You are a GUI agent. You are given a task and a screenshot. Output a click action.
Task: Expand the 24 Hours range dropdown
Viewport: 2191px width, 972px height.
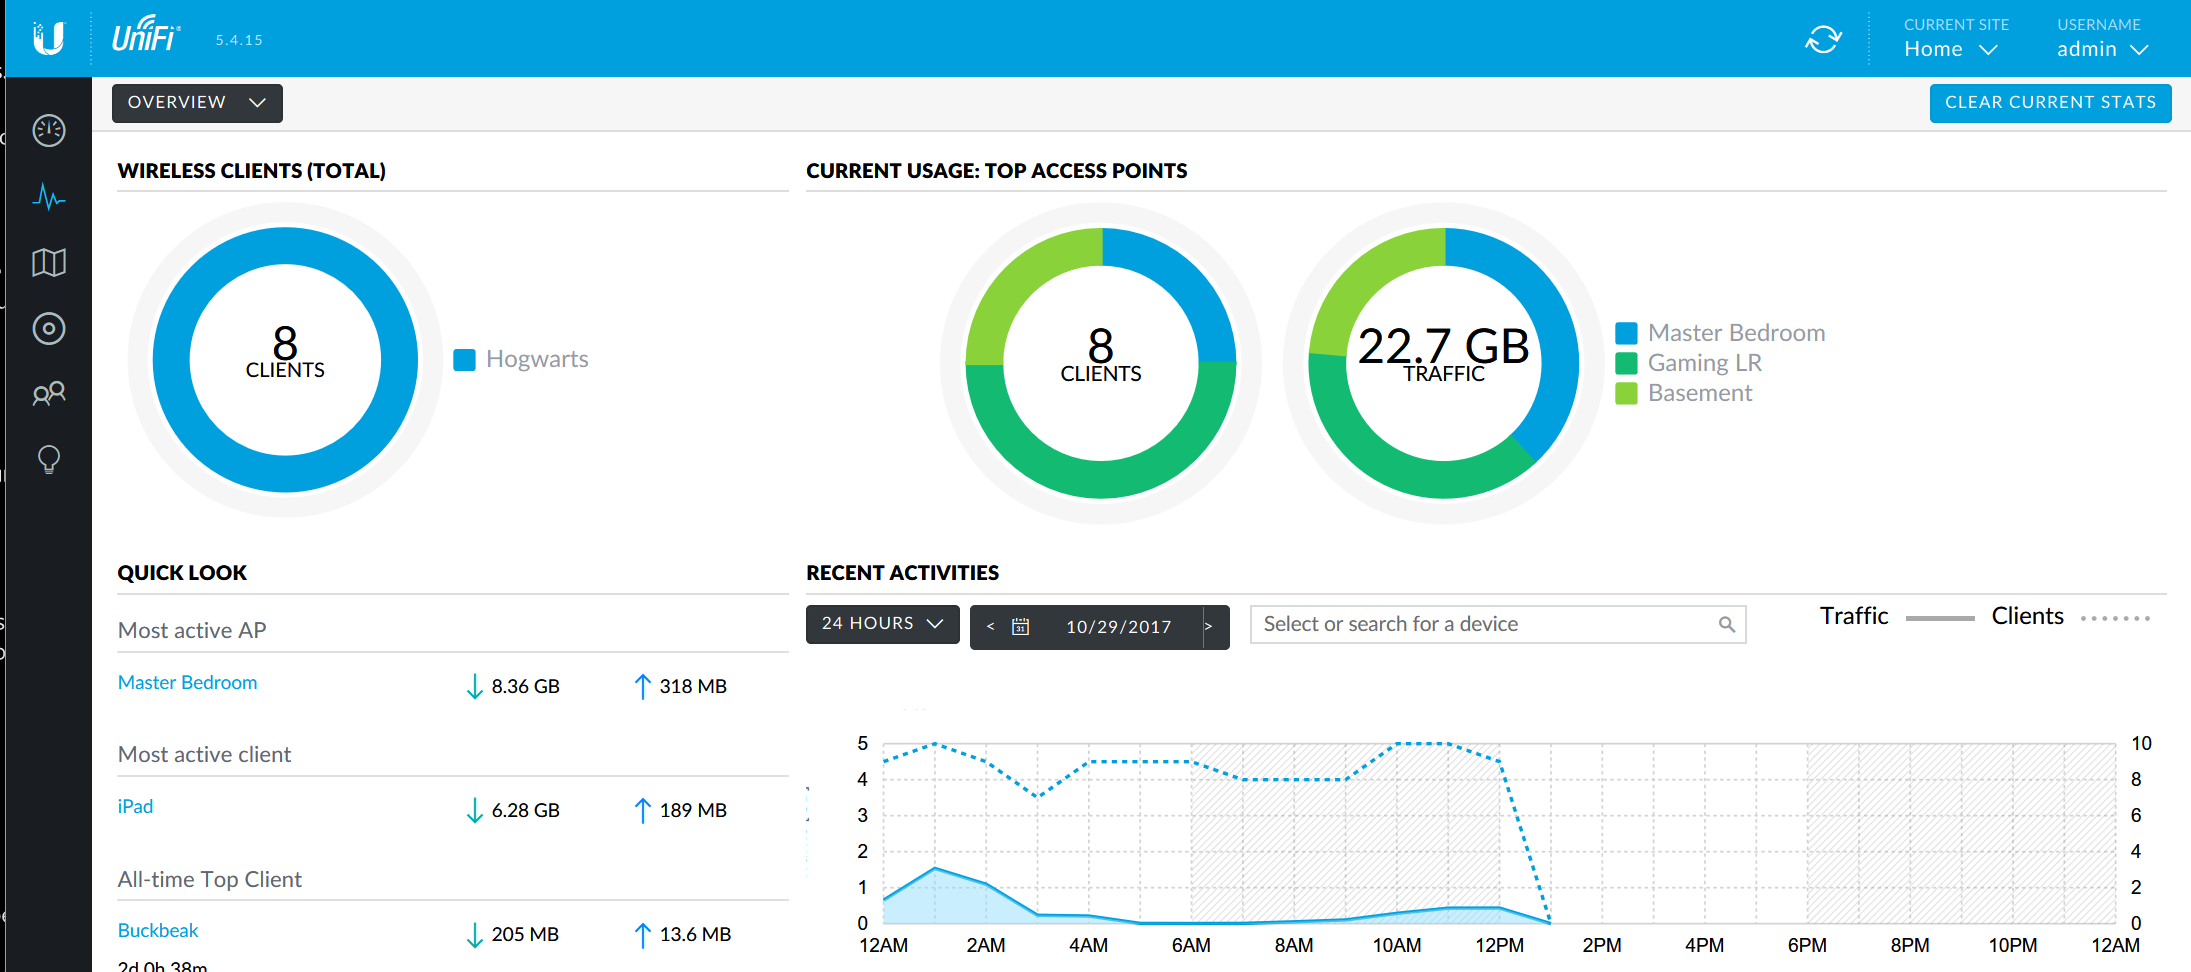tap(882, 624)
